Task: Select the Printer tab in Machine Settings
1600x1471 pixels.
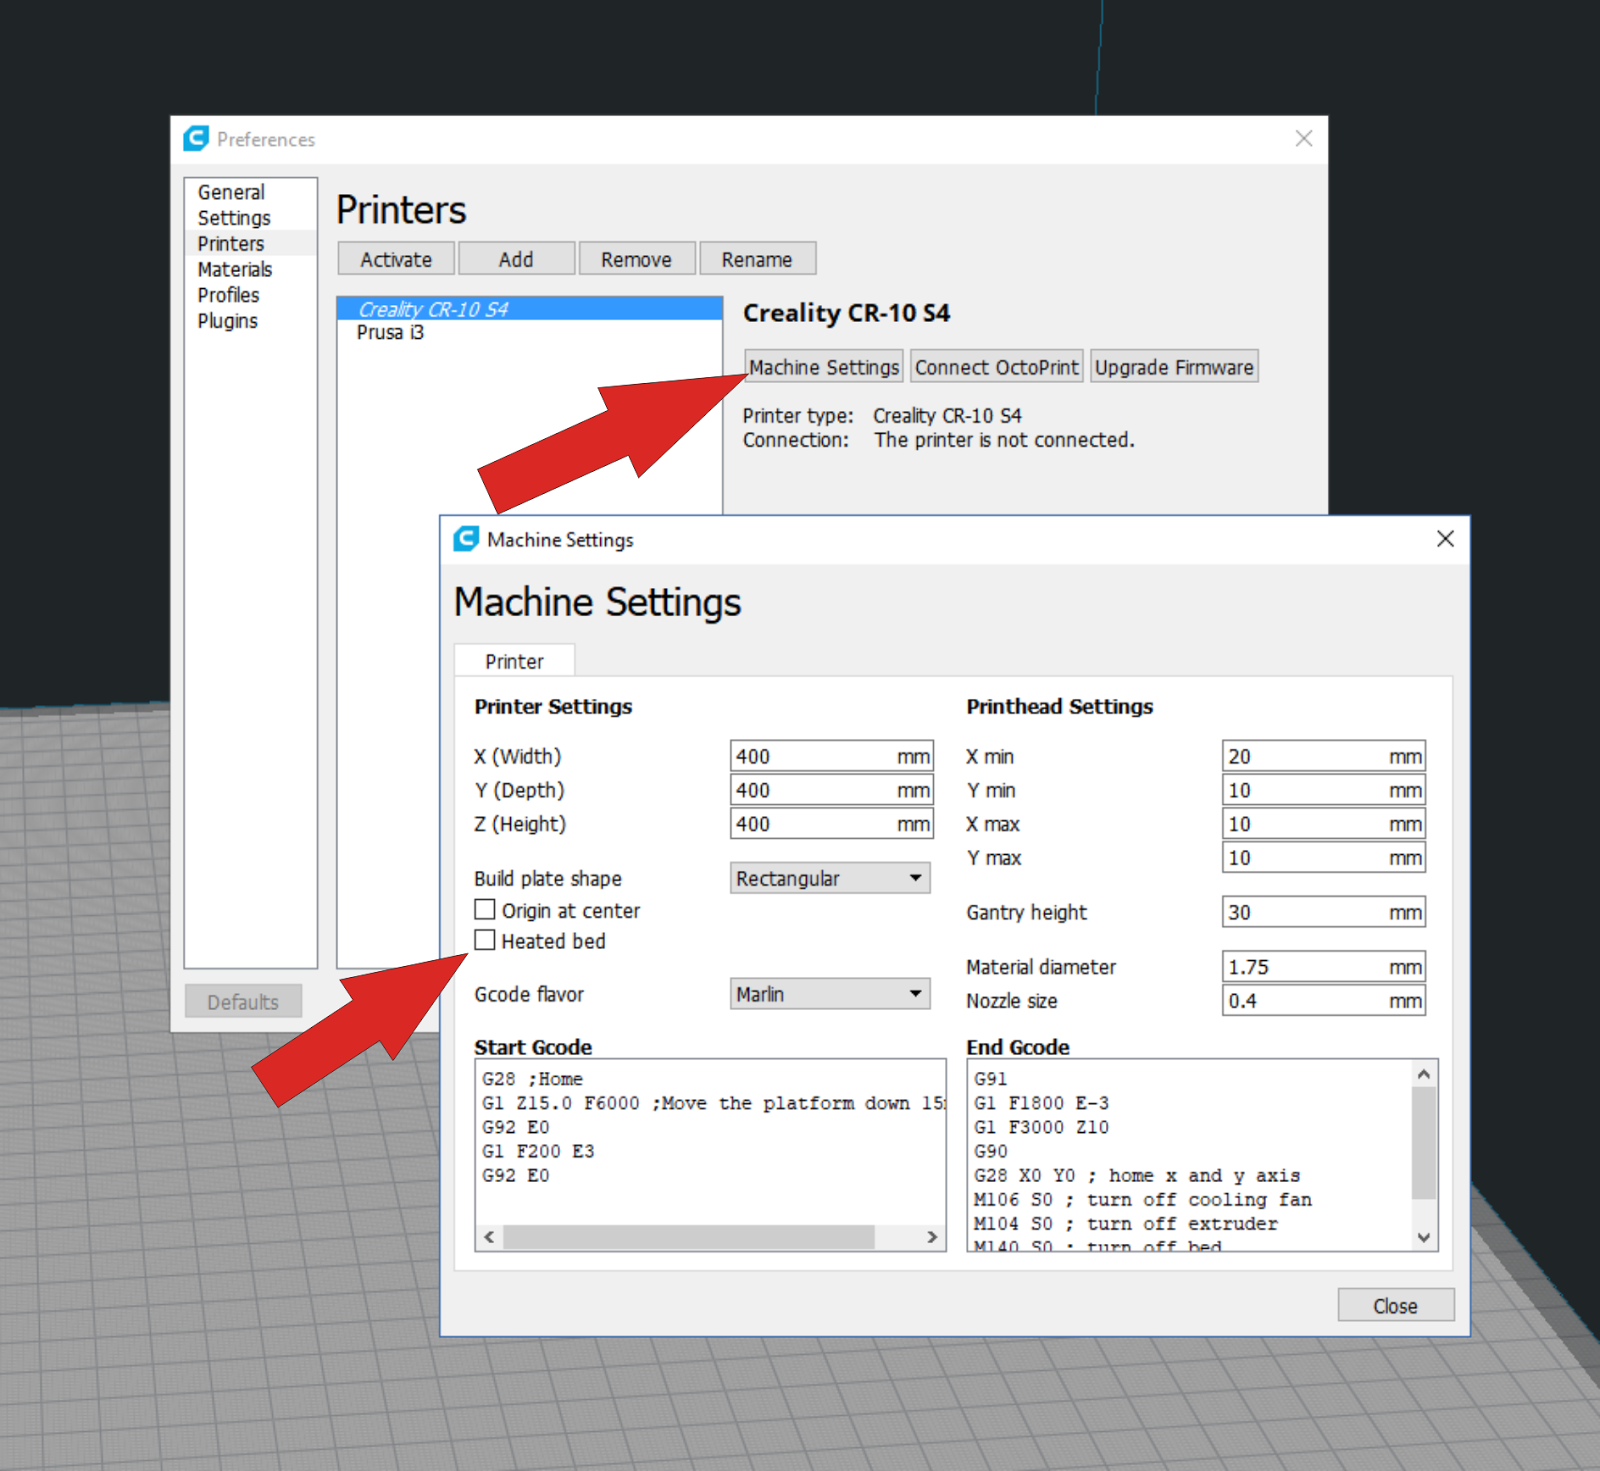Action: 514,661
